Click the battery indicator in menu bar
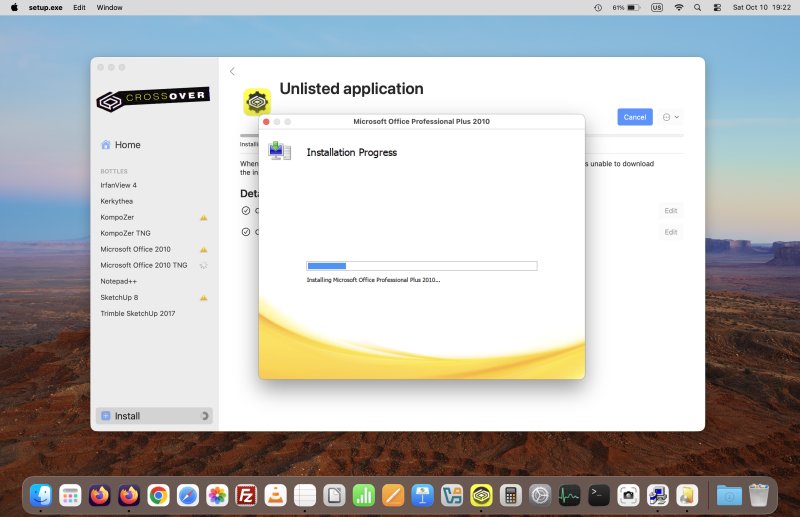Viewport: 800px width, 517px height. pyautogui.click(x=626, y=8)
